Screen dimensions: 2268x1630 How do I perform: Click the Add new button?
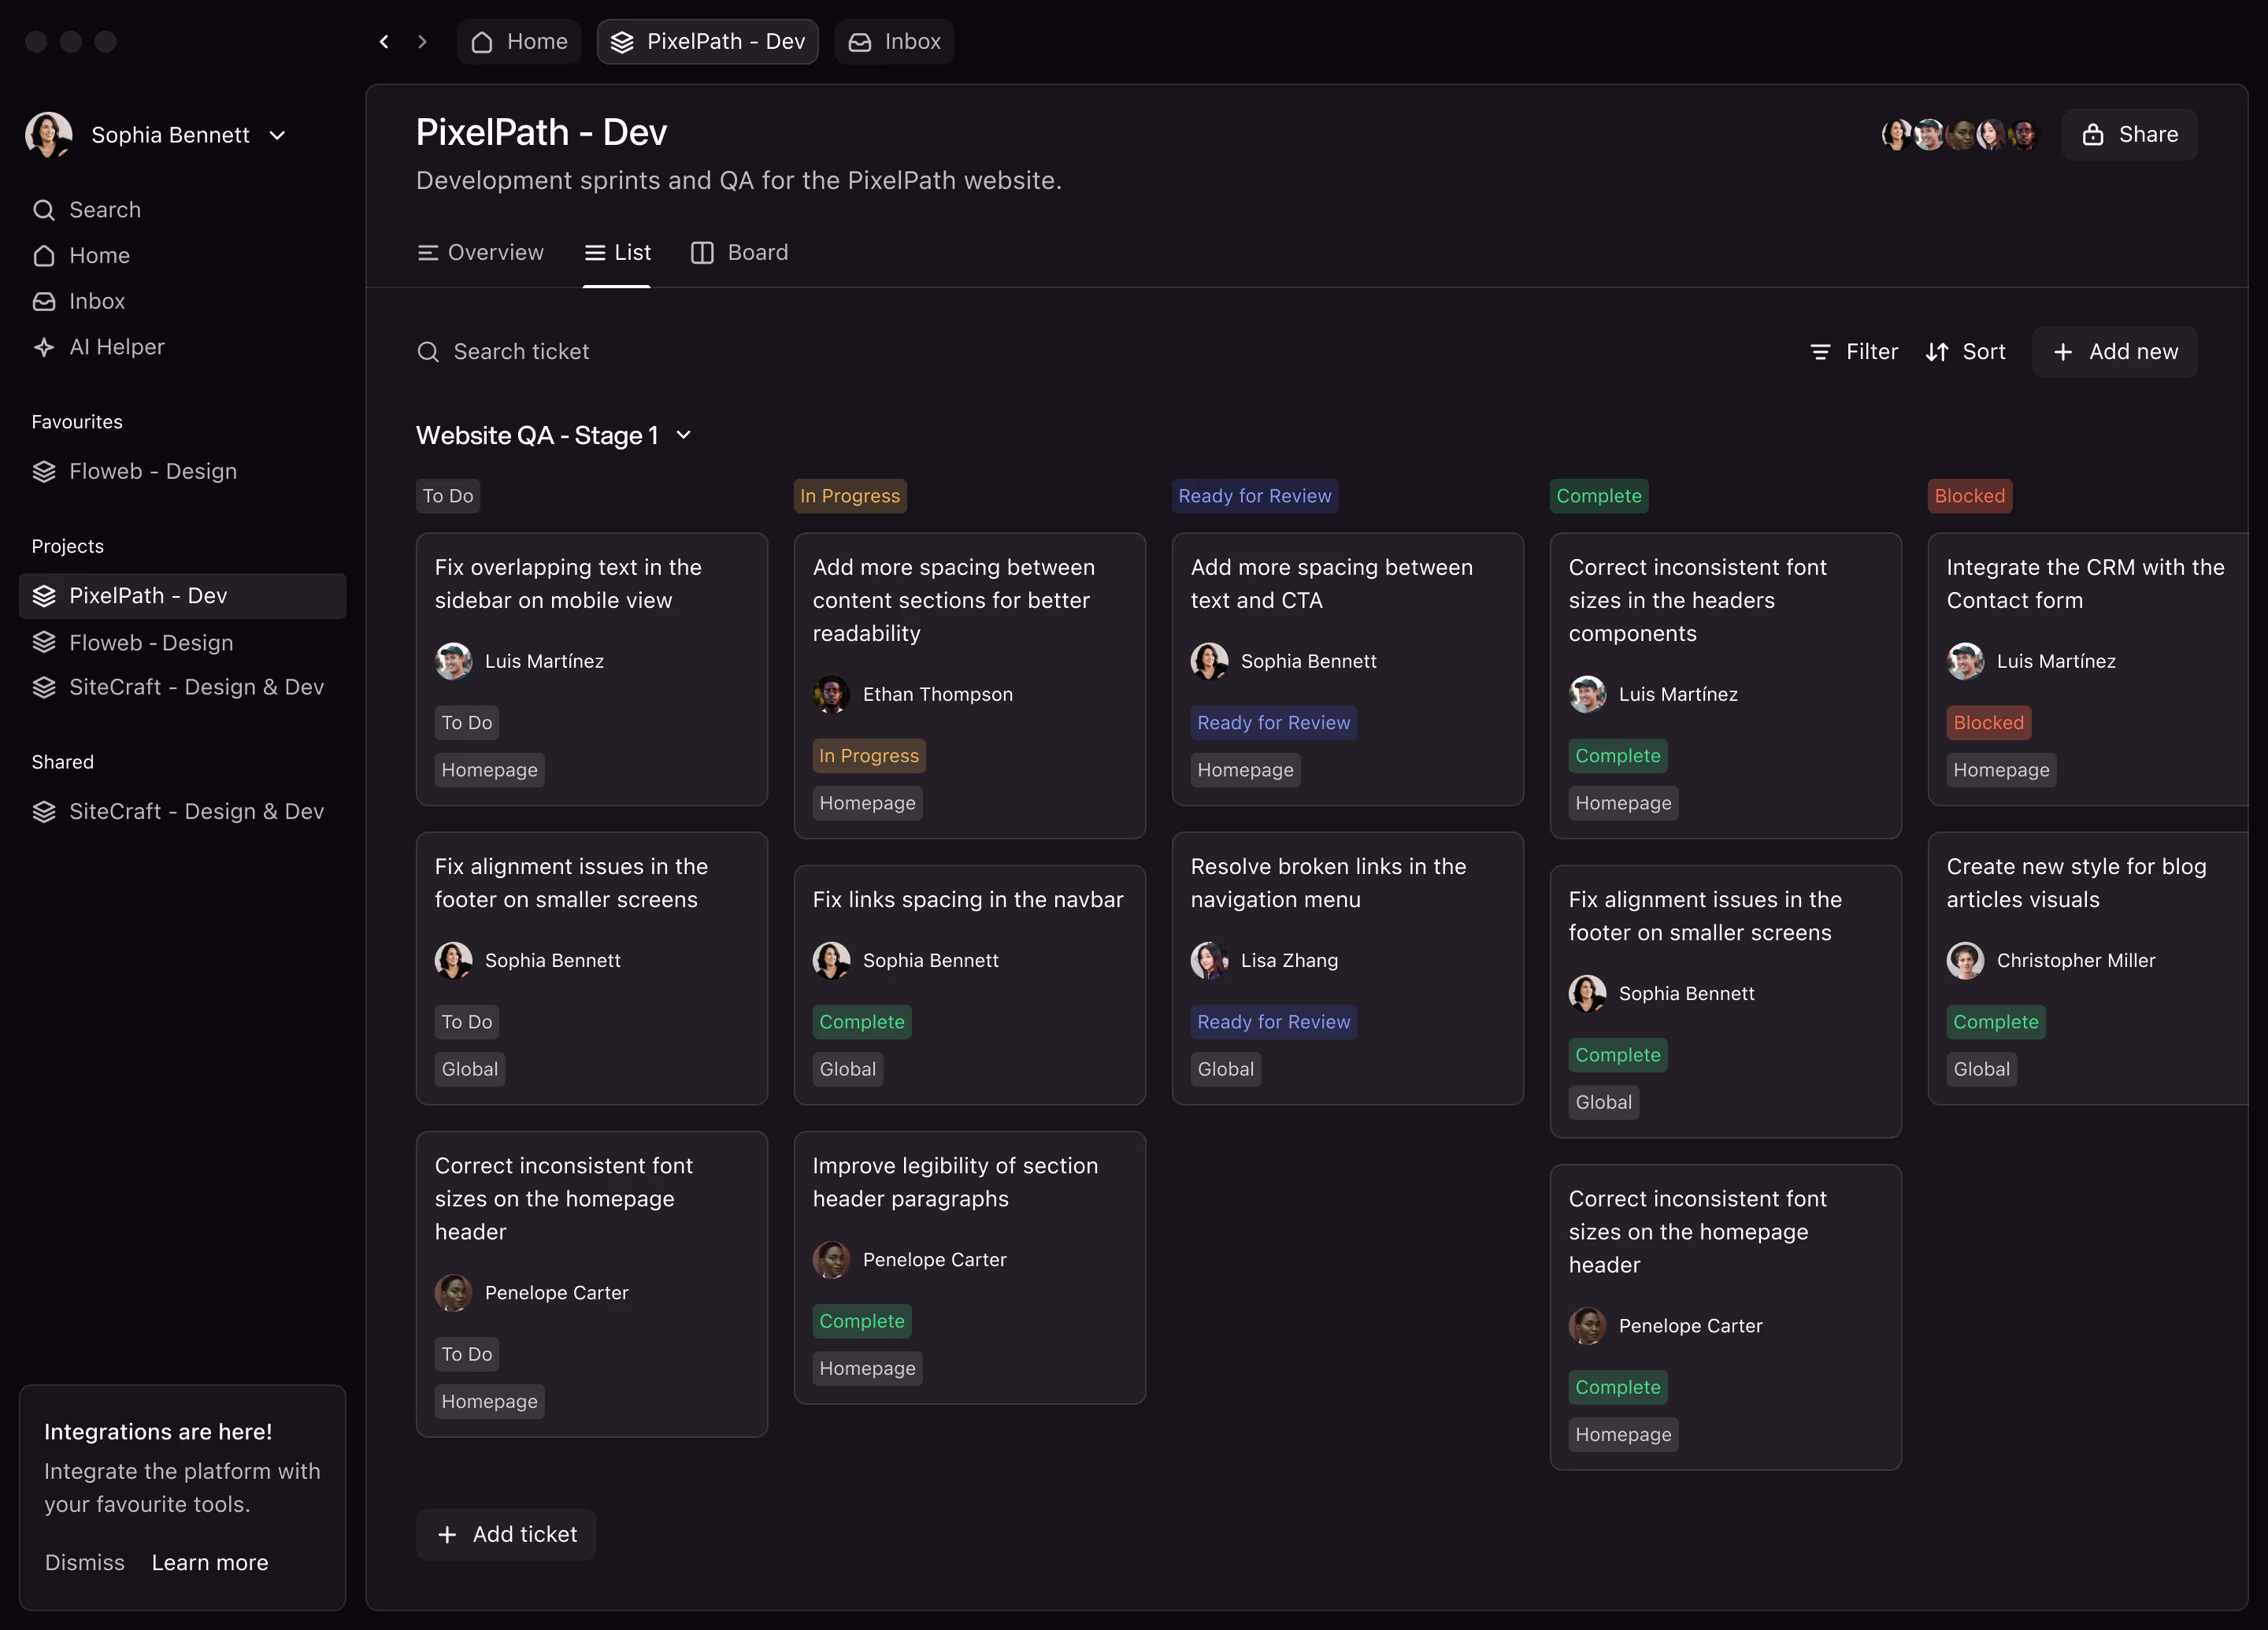(x=2114, y=352)
